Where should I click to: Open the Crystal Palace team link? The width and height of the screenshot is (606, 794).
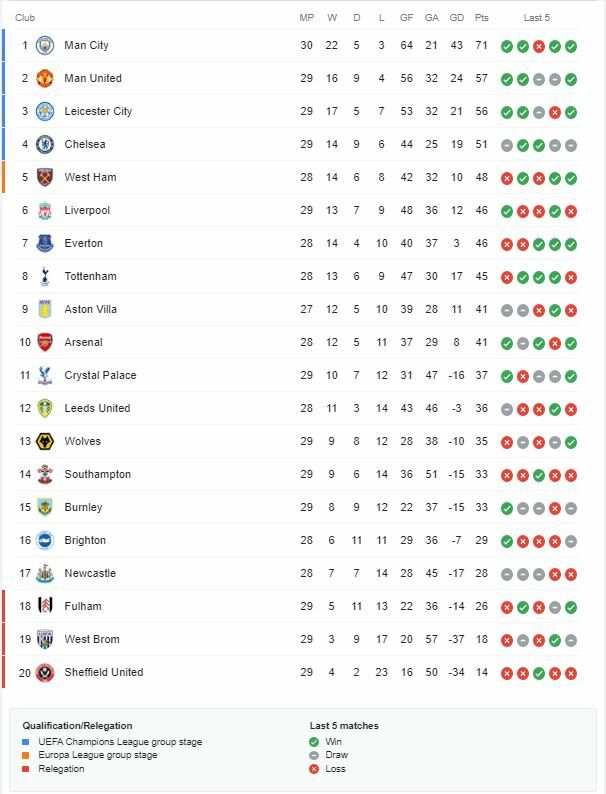tap(100, 375)
